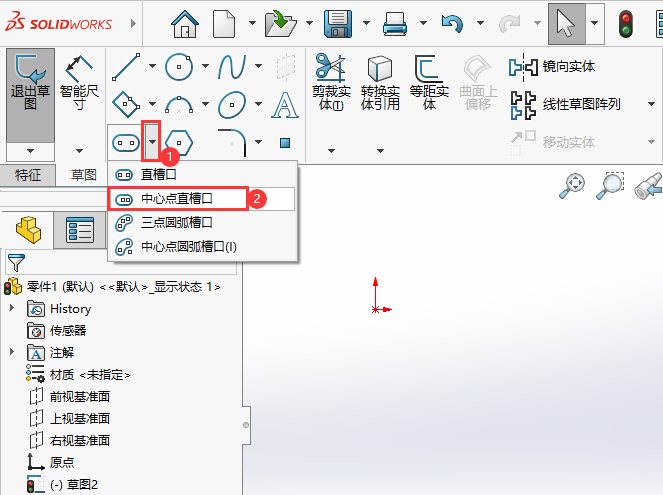
Task: Expand the SOLIDWORKS menu arrow beside logo
Action: point(133,24)
